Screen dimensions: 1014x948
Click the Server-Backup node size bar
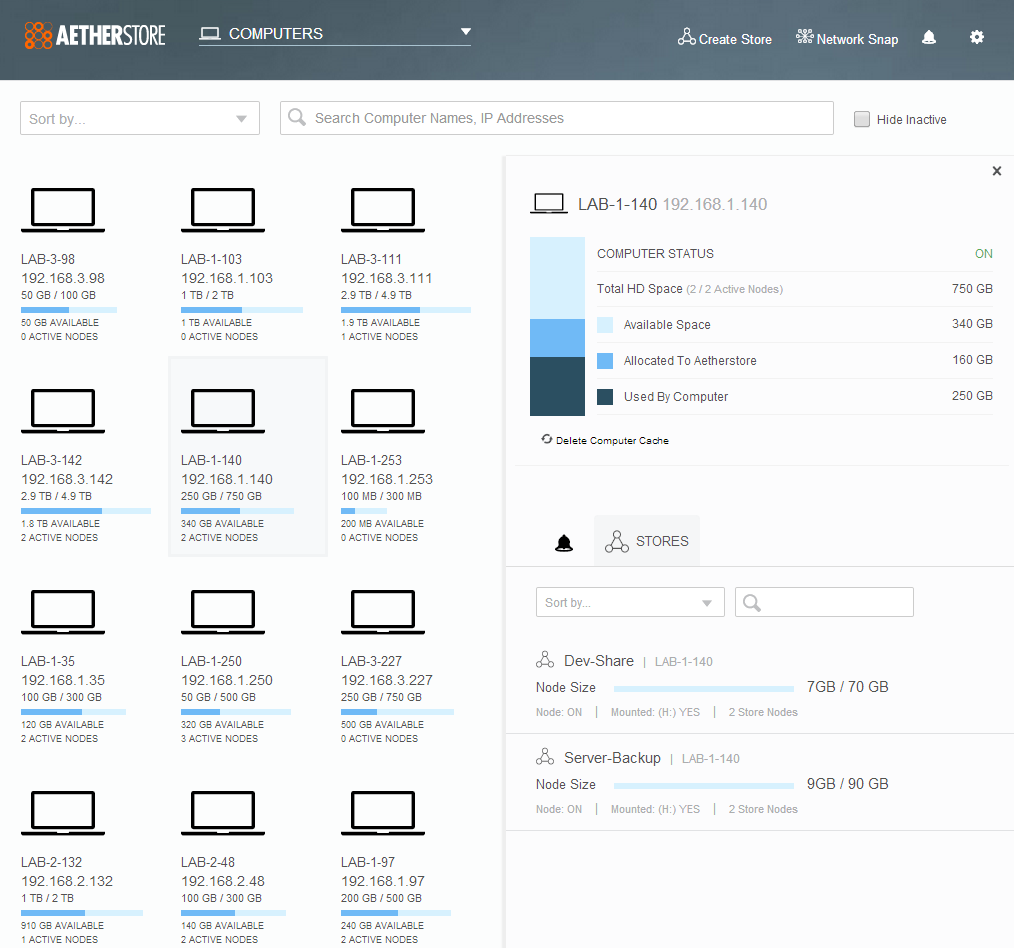coord(703,785)
